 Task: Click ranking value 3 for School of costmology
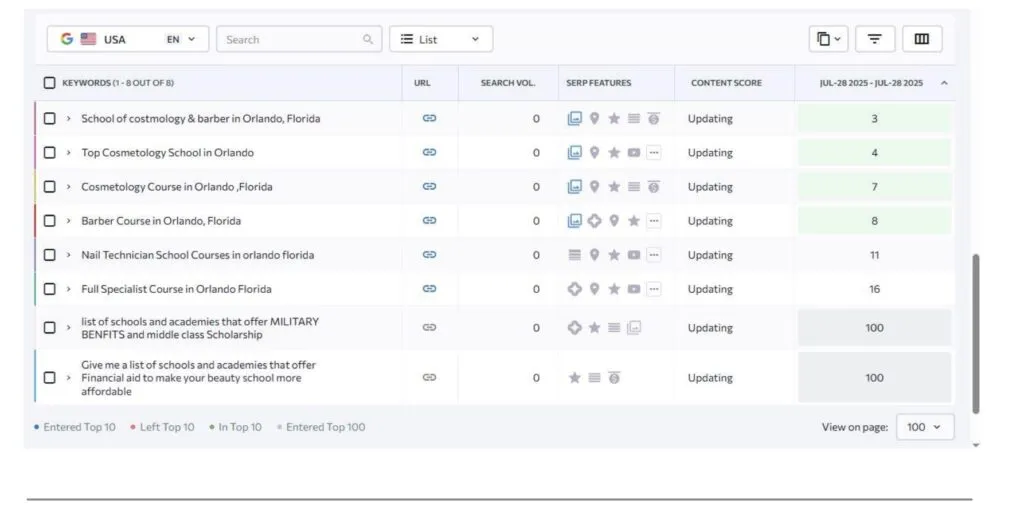874,118
